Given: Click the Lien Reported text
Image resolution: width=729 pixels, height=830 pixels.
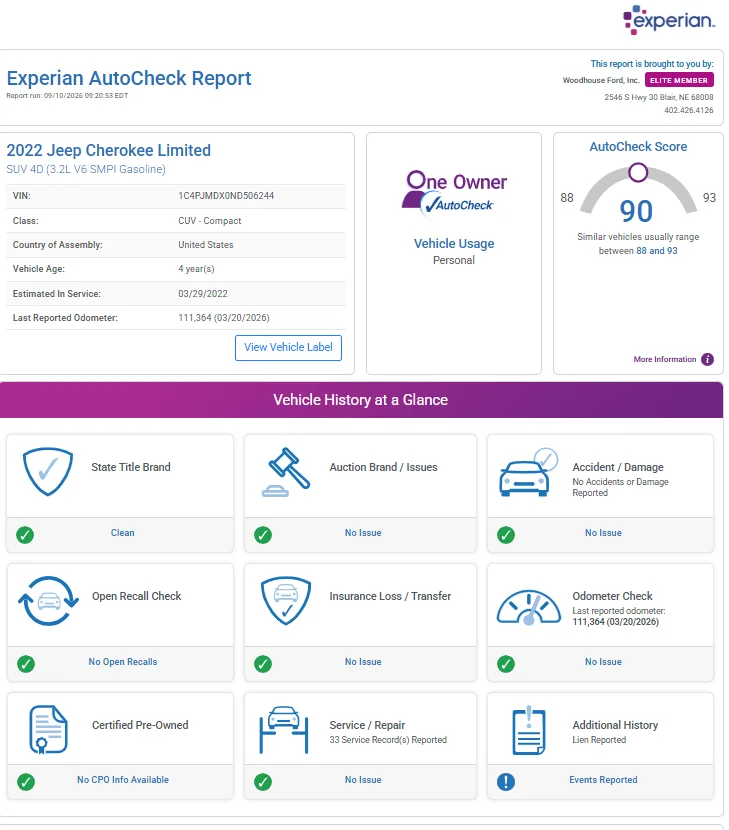Looking at the screenshot, I should pyautogui.click(x=599, y=739).
